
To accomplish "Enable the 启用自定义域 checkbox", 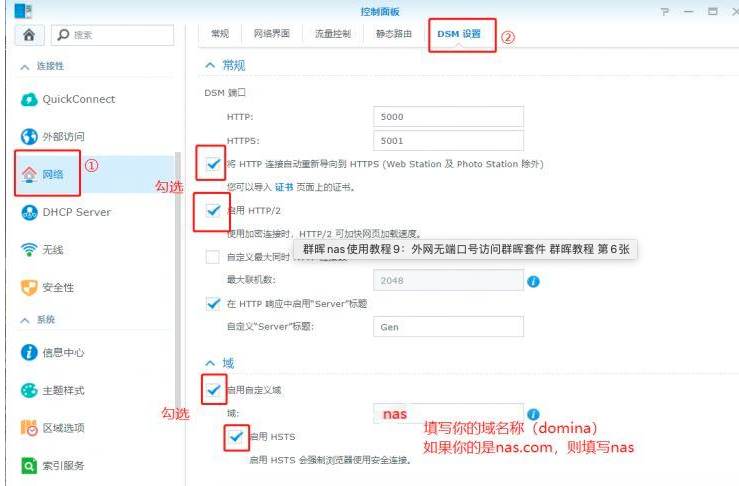I will [213, 389].
